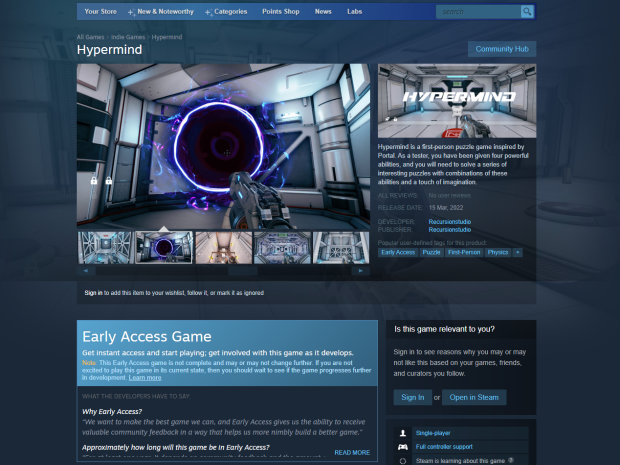Viewport: 620px width, 465px height.
Task: Click the Sign In button
Action: pyautogui.click(x=412, y=397)
